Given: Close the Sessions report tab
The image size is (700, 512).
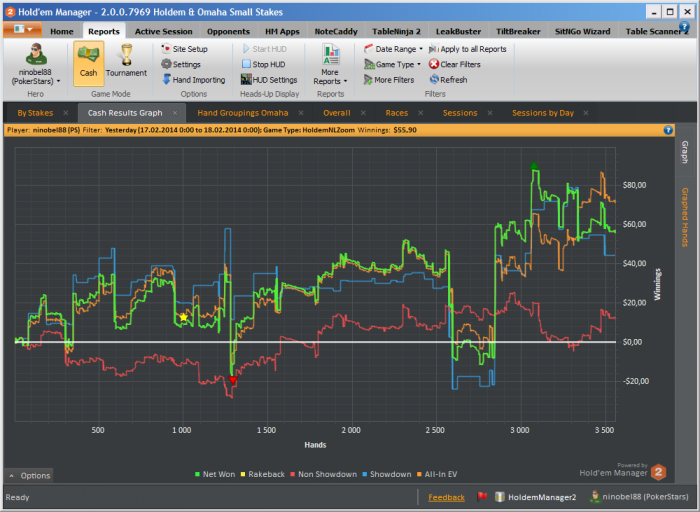Looking at the screenshot, I should coord(490,113).
